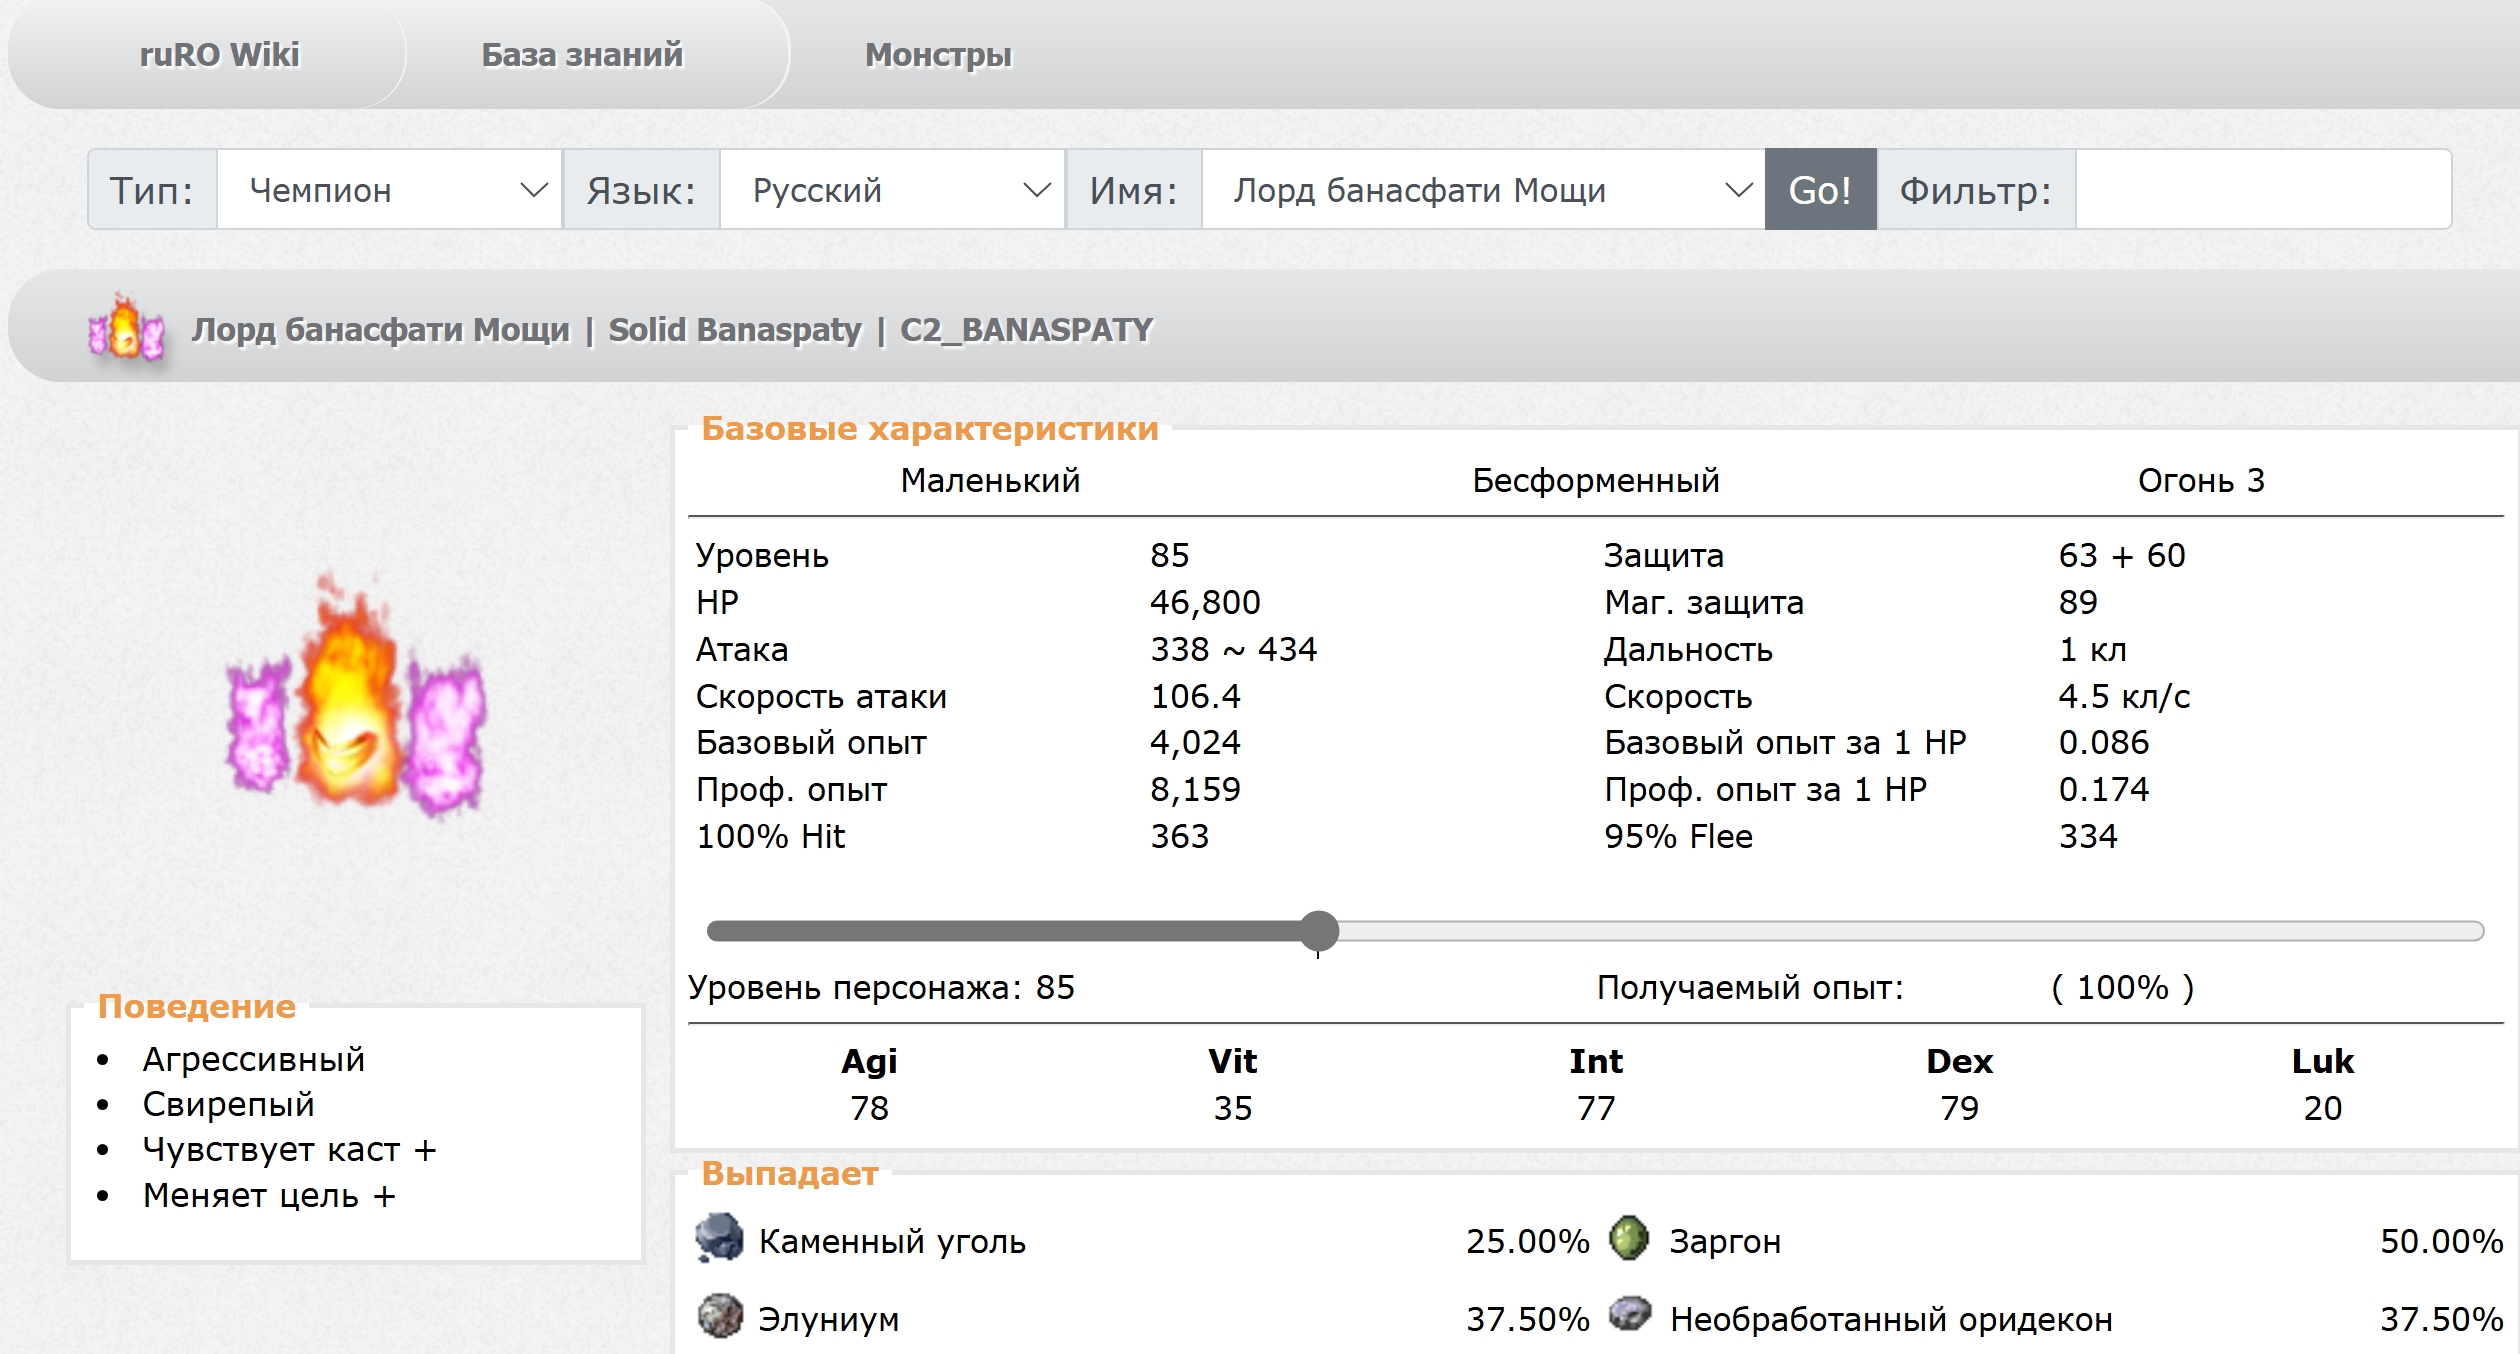Click the character level slider handle

1319,930
